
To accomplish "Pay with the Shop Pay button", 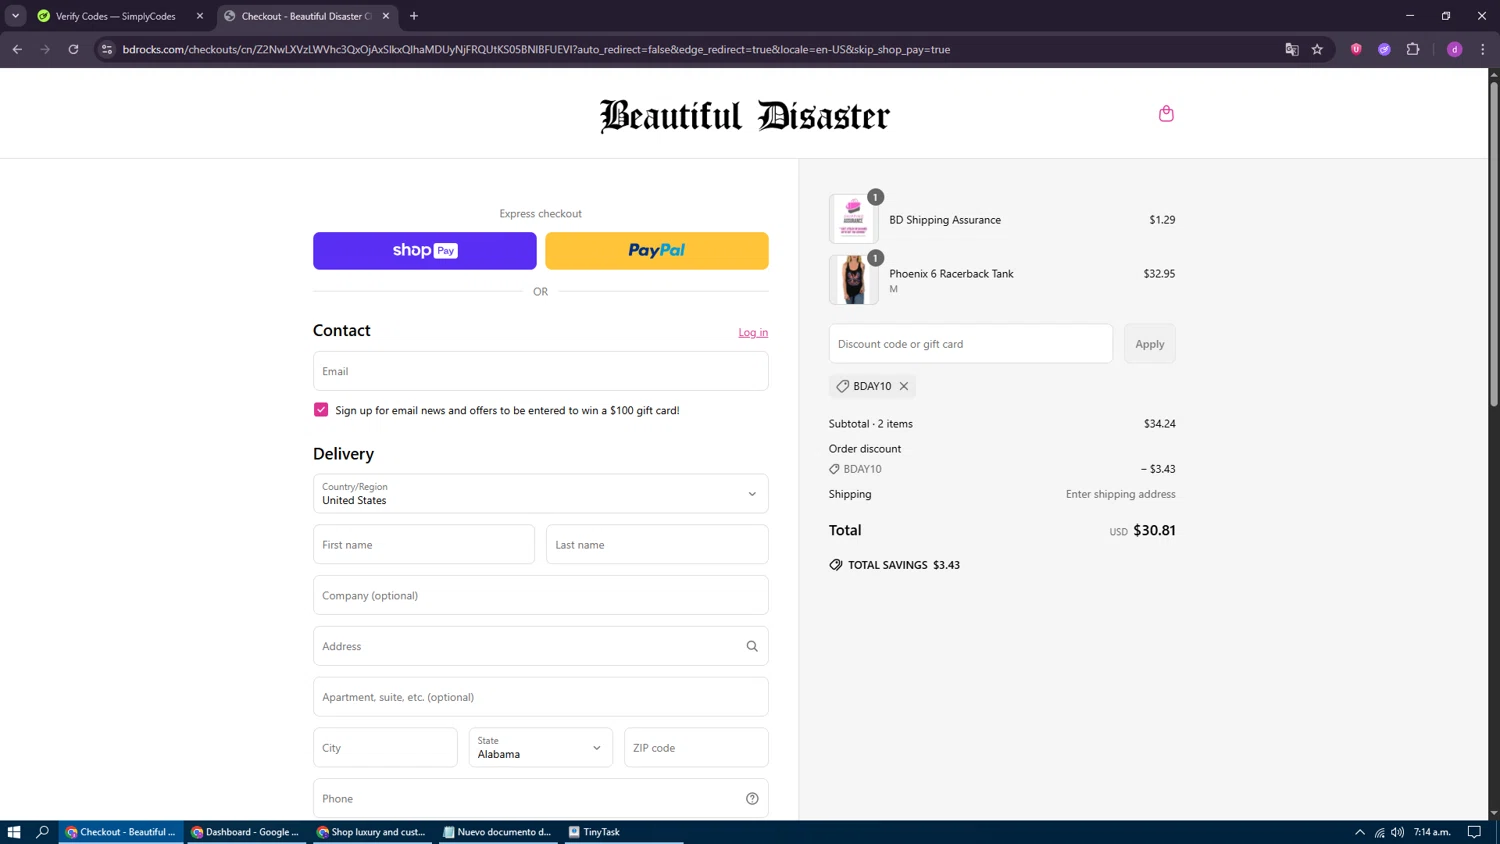I will point(425,251).
